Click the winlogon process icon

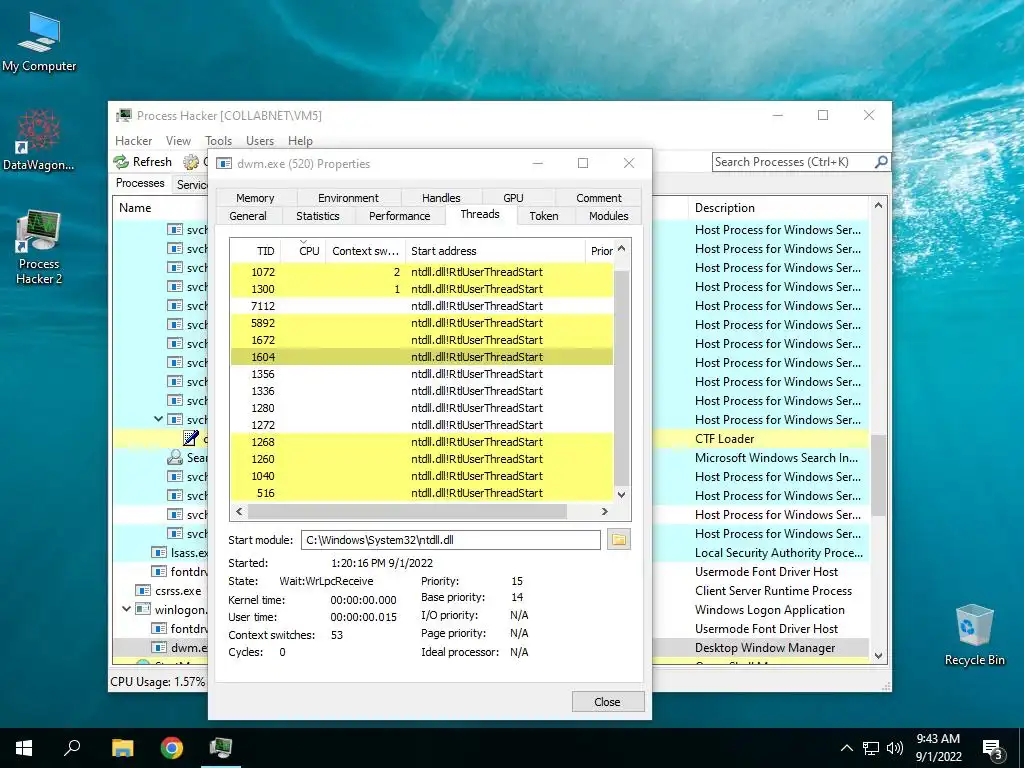[143, 609]
